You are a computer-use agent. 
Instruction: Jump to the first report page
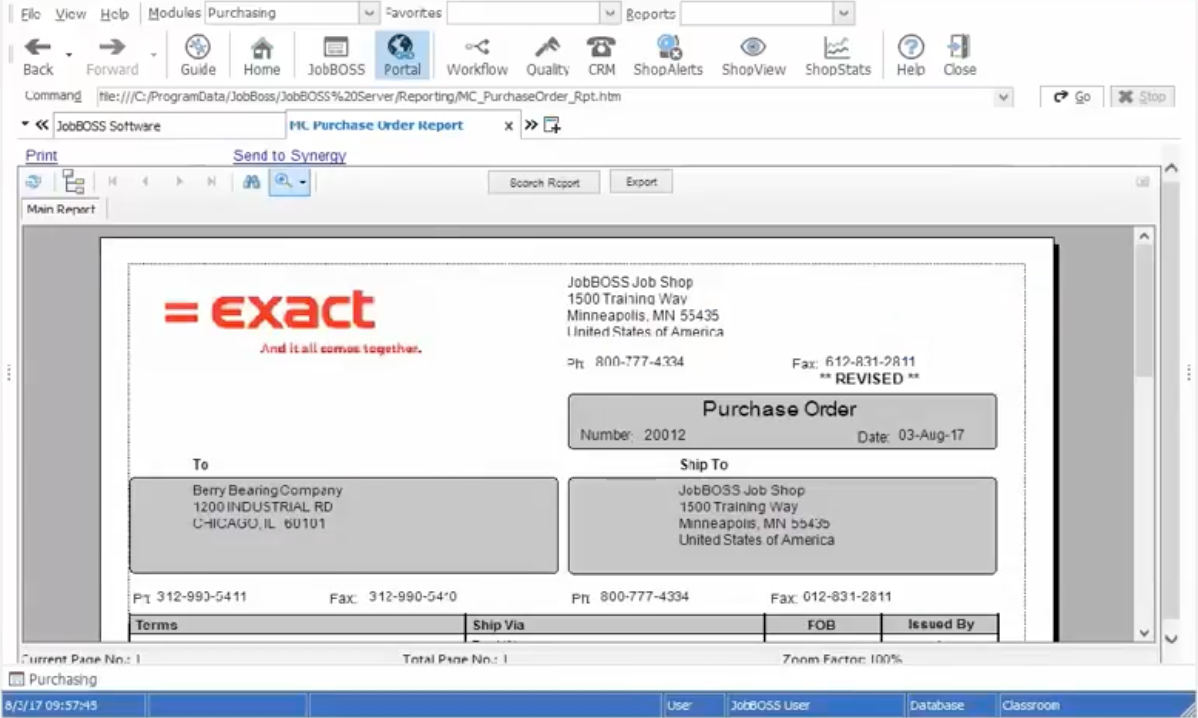(112, 182)
